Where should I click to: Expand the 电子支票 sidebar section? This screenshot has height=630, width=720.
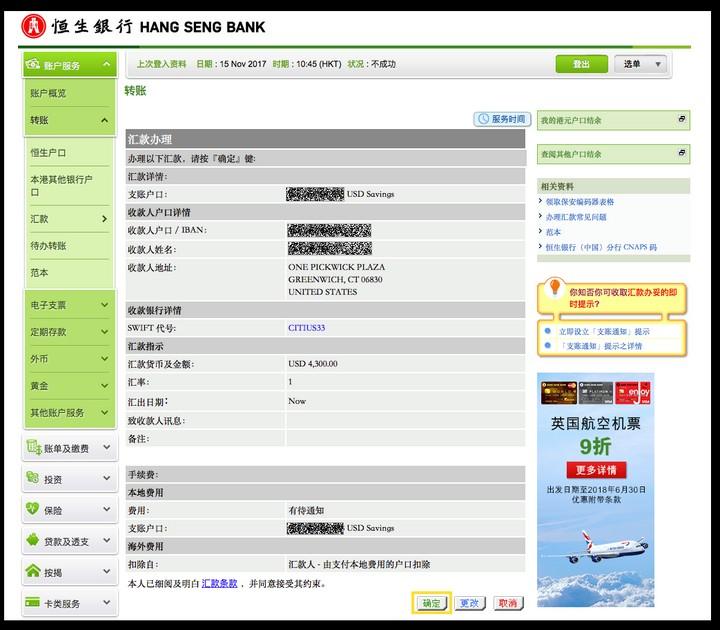pos(105,305)
